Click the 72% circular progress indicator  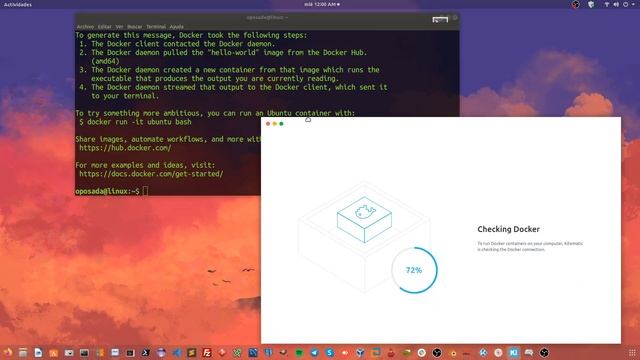(414, 270)
